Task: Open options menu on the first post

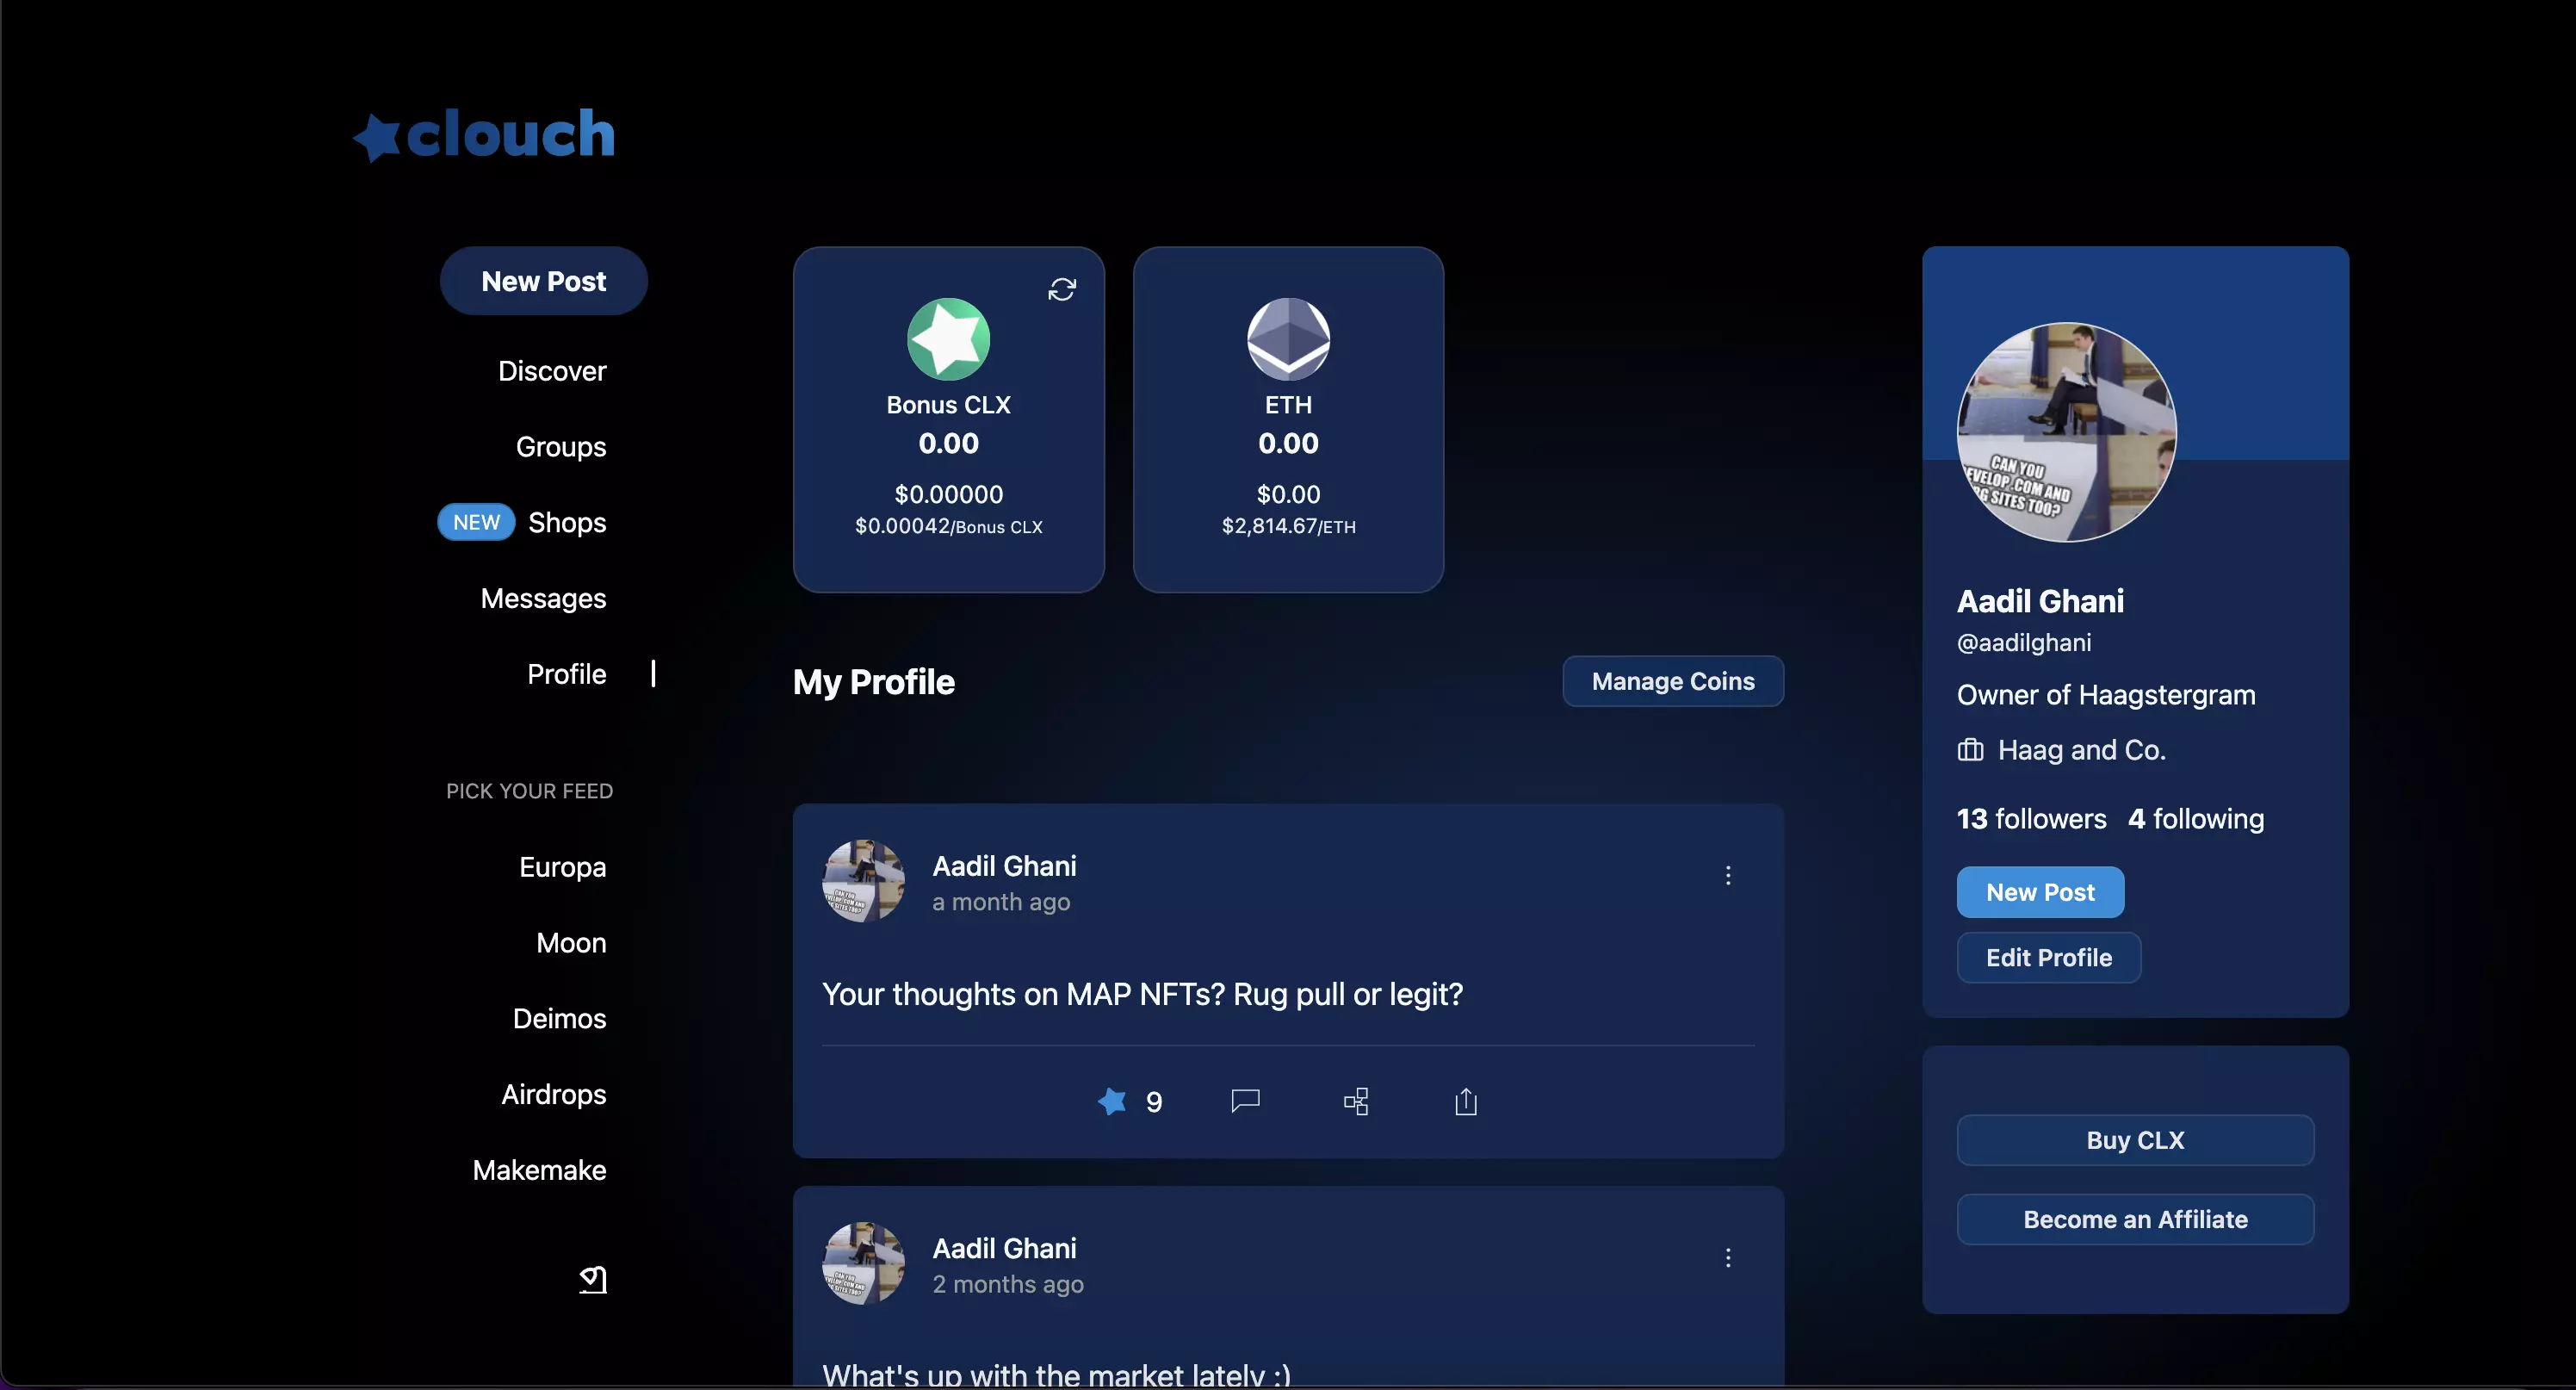Action: click(x=1729, y=876)
